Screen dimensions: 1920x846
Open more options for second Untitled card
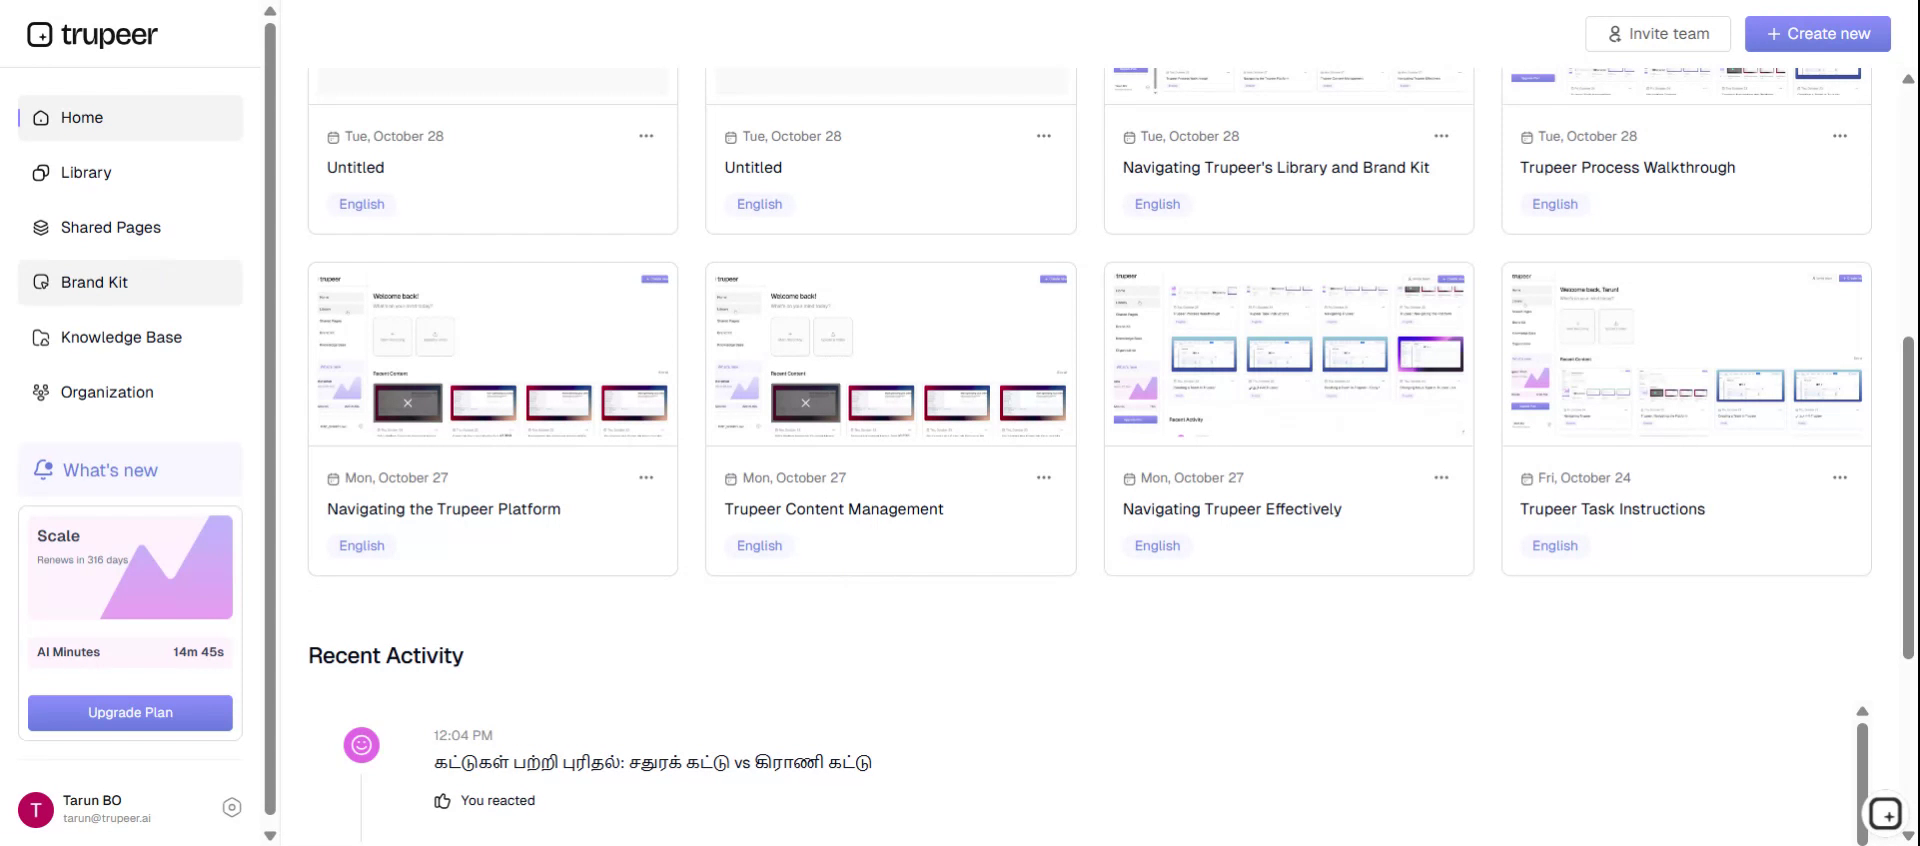coord(1044,136)
